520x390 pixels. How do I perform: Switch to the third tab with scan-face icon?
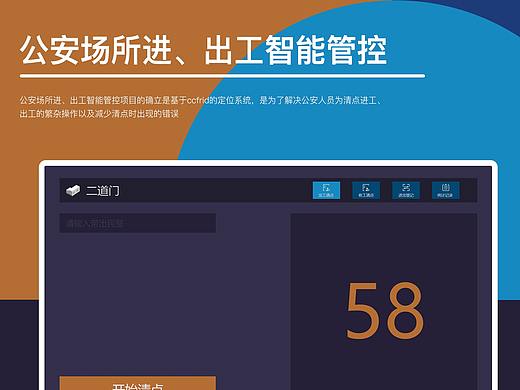click(406, 190)
